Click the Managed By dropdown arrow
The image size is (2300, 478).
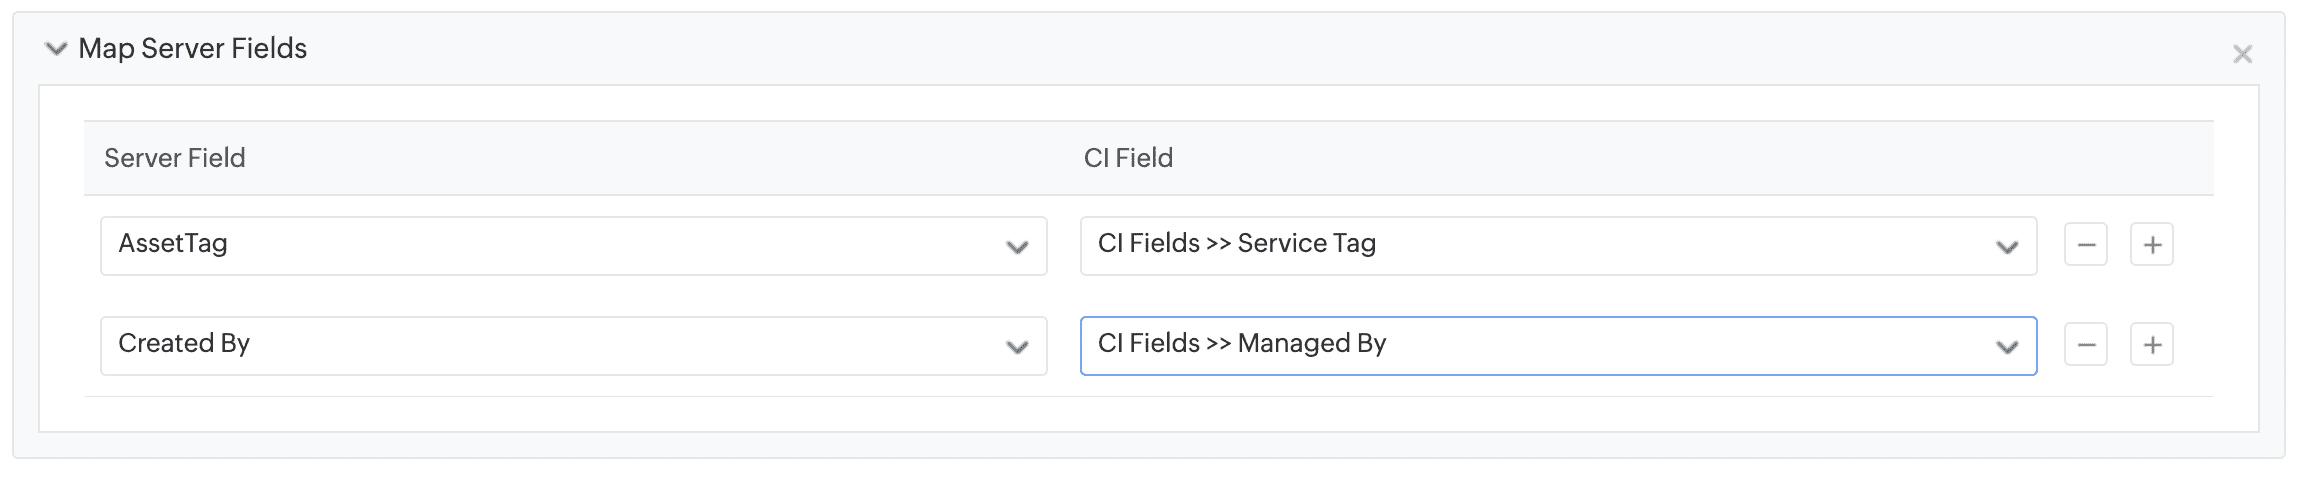(x=2006, y=347)
